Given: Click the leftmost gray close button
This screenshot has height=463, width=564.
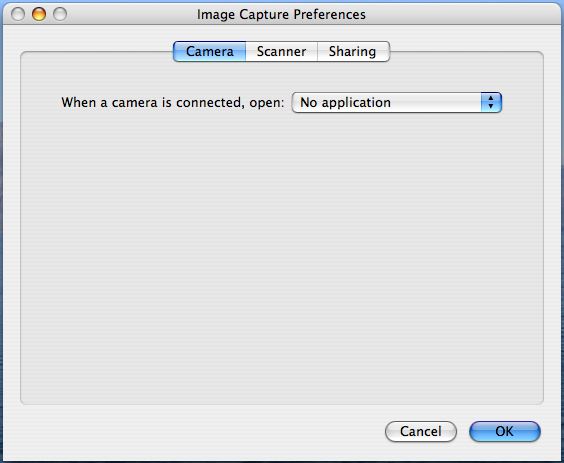Looking at the screenshot, I should [18, 14].
